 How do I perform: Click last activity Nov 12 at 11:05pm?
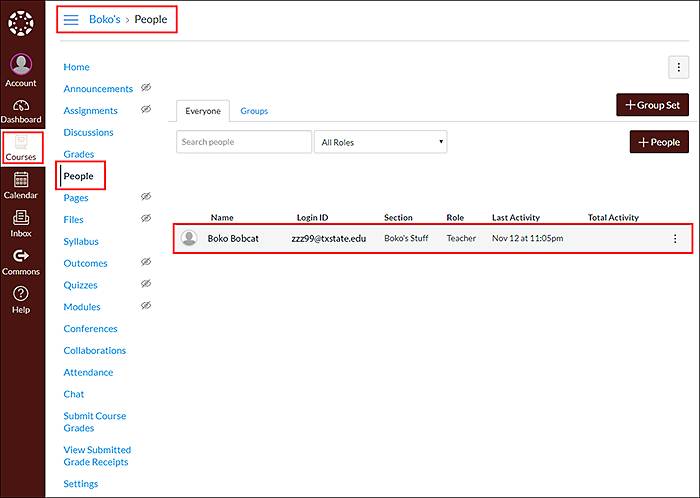tap(527, 238)
